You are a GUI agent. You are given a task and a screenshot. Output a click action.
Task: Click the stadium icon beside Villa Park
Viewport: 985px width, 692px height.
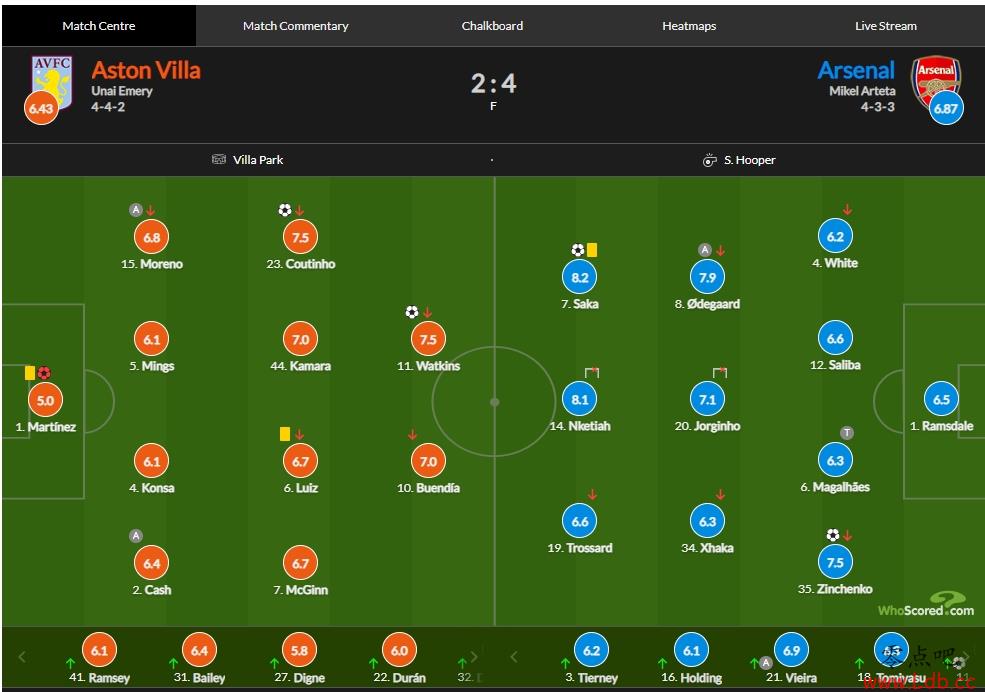coord(219,159)
